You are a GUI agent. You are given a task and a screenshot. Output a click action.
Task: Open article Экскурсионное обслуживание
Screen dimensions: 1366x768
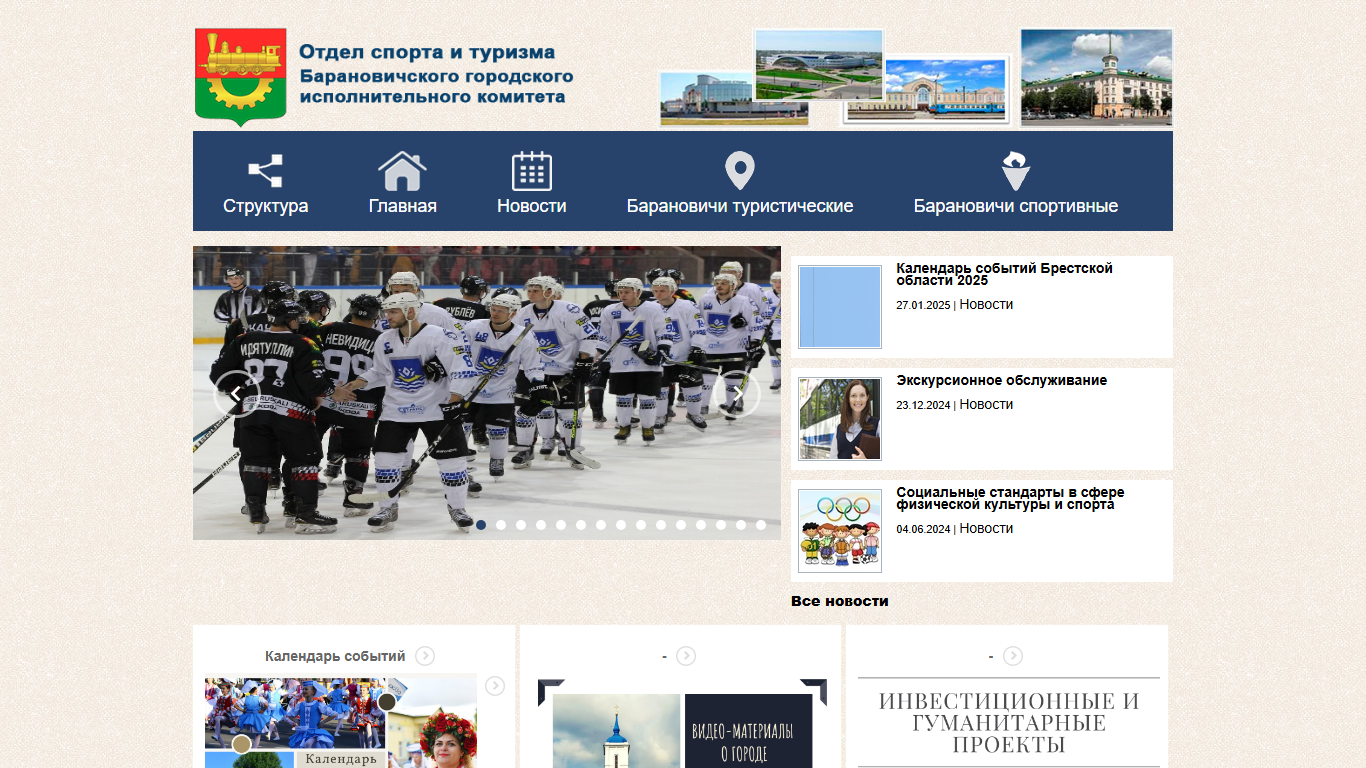pos(1001,381)
